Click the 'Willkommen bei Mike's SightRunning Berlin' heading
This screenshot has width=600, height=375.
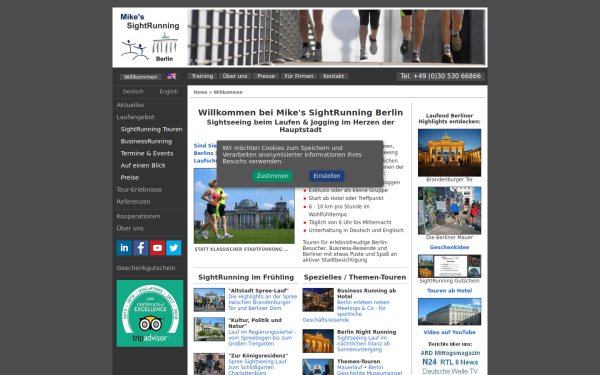[300, 112]
